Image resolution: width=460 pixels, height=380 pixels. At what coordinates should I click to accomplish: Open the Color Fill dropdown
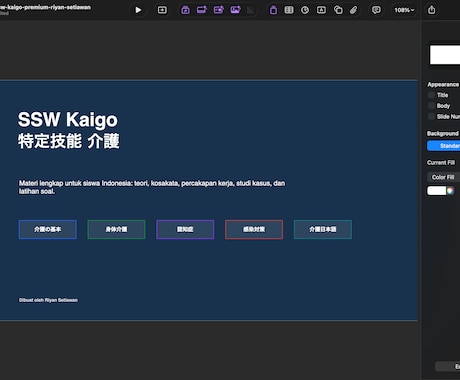pos(444,177)
